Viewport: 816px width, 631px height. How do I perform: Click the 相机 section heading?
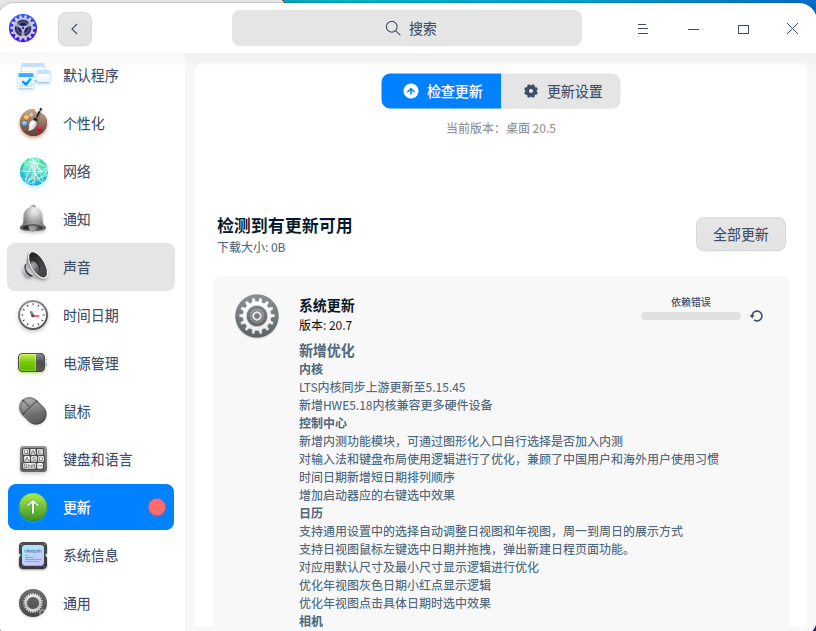coord(311,622)
